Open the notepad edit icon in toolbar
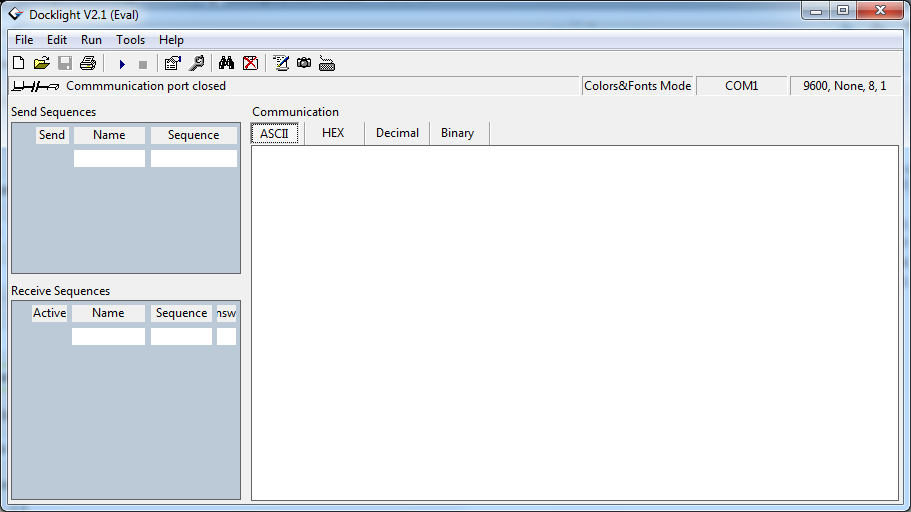 pos(281,63)
